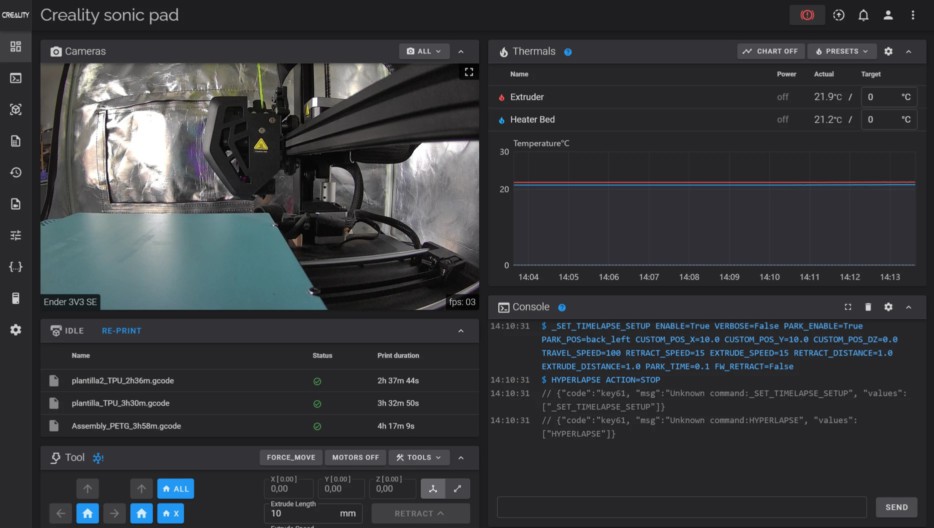Clear the console with trash icon
This screenshot has height=528, width=934.
pyautogui.click(x=868, y=307)
